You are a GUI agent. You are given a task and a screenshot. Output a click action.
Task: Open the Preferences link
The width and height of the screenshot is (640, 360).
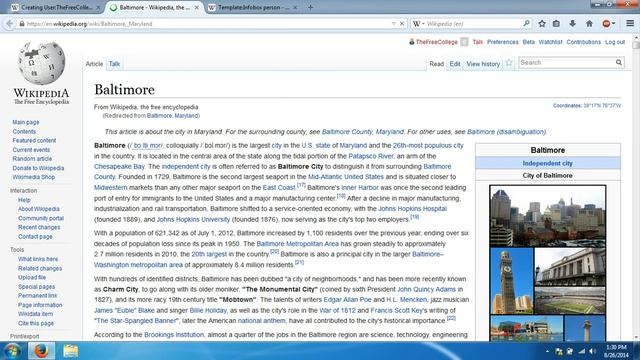pos(502,42)
